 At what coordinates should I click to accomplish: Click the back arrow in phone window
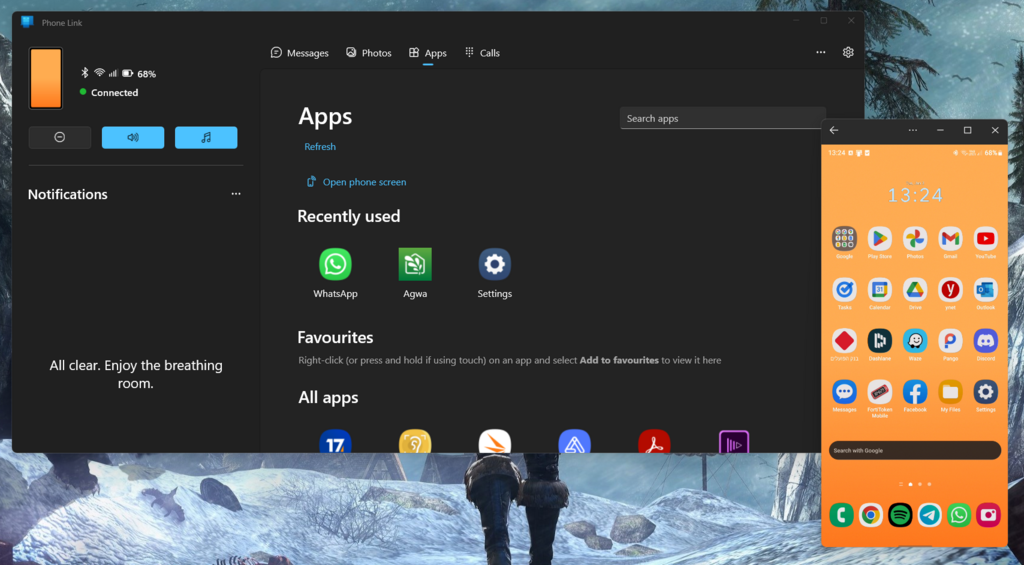point(834,130)
